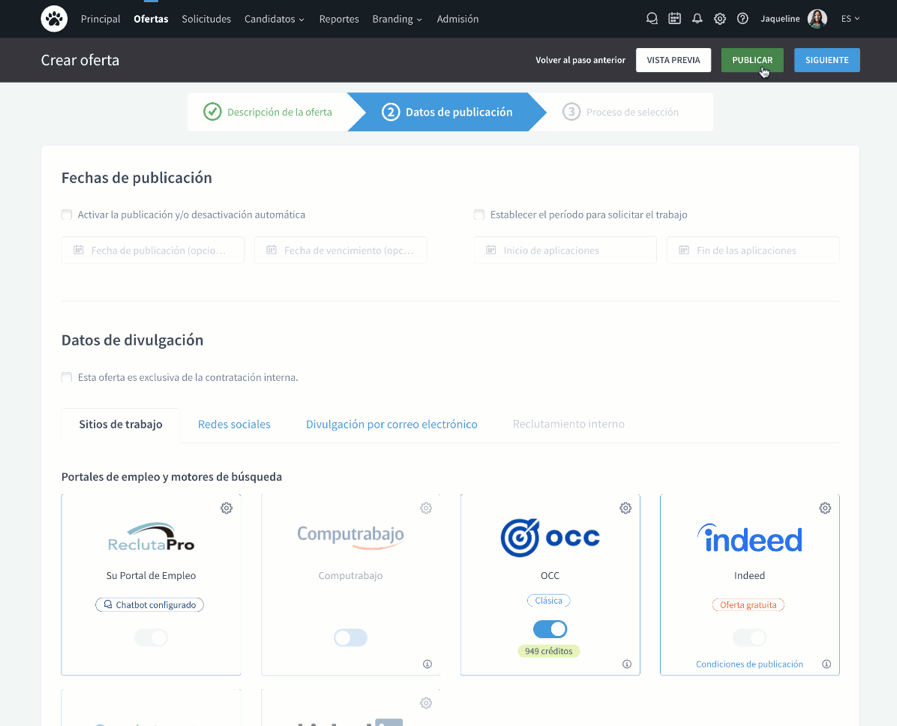Disable the OCC publication toggle
The image size is (897, 726).
click(550, 629)
